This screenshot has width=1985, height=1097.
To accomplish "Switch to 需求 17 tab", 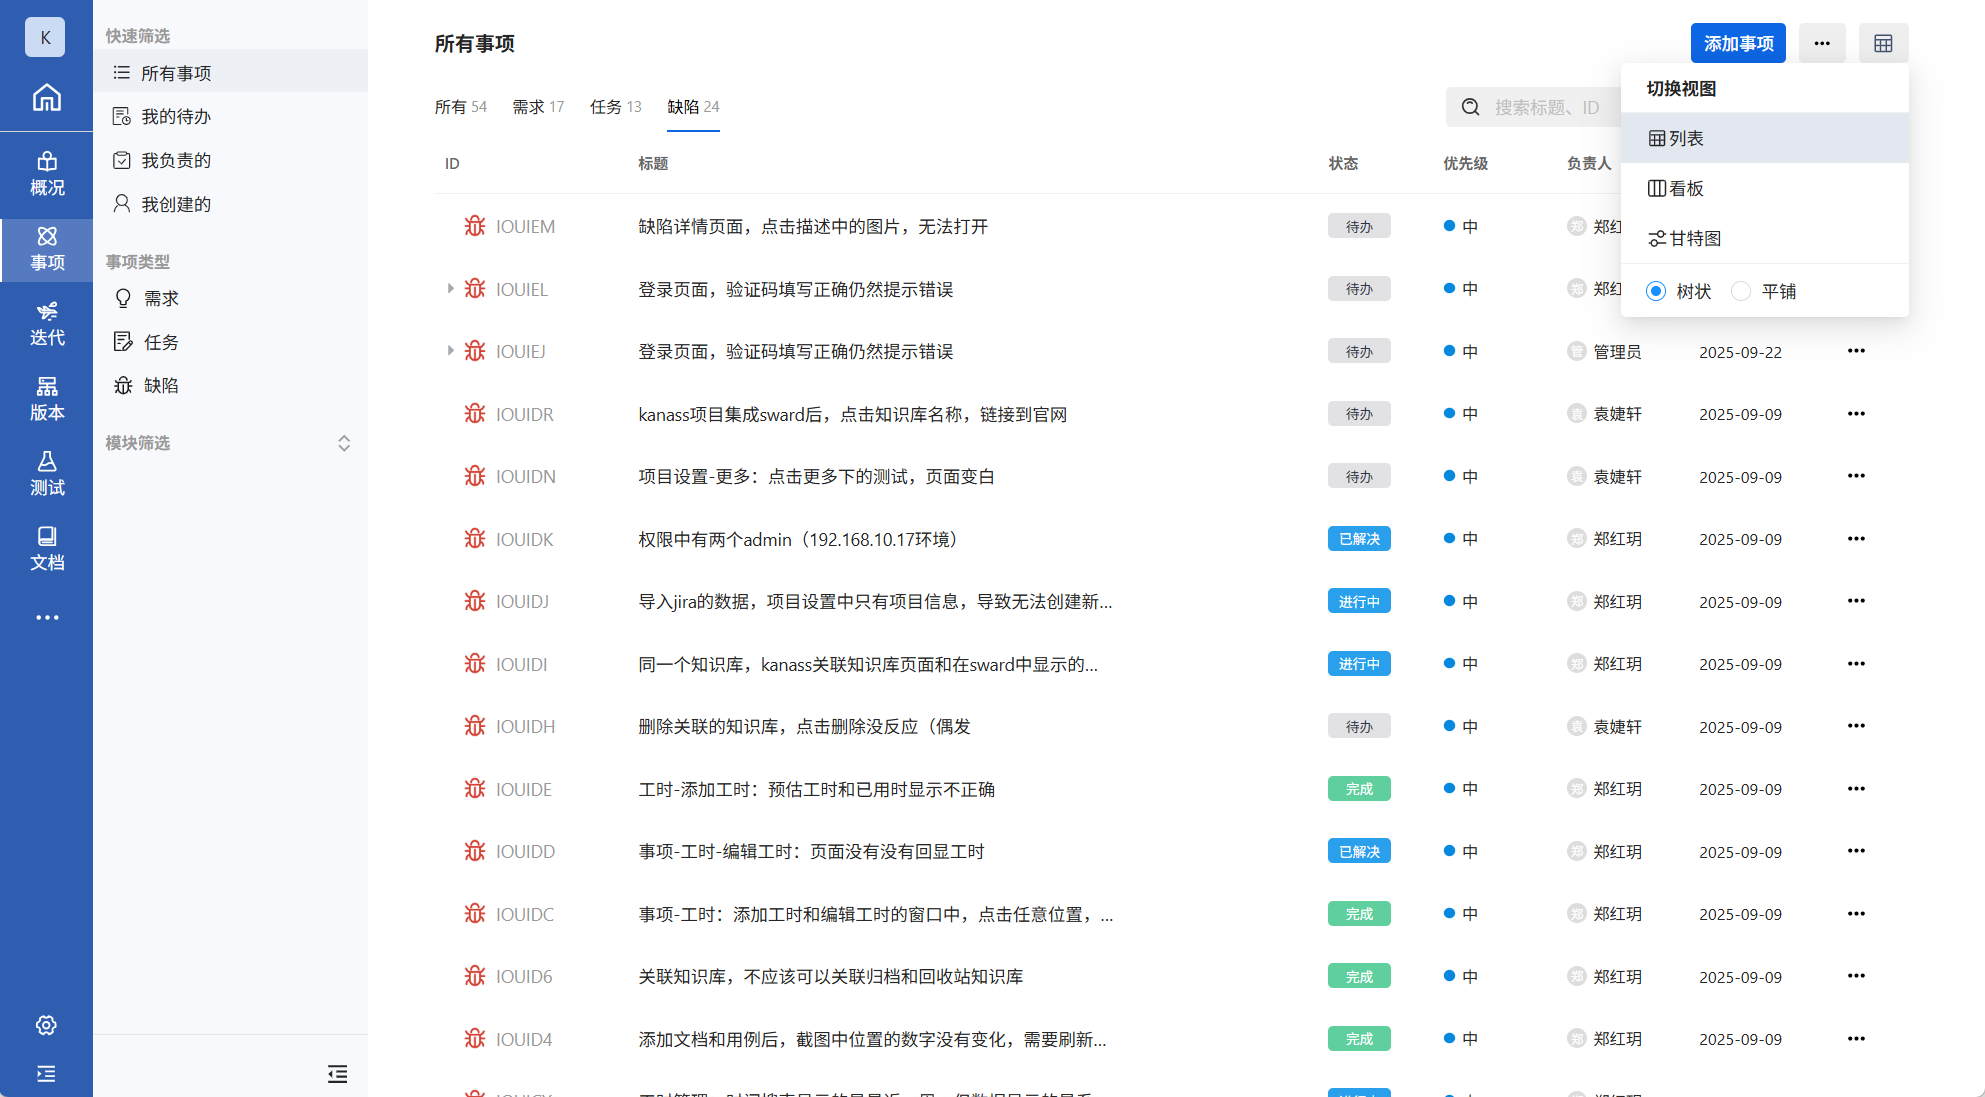I will click(538, 107).
